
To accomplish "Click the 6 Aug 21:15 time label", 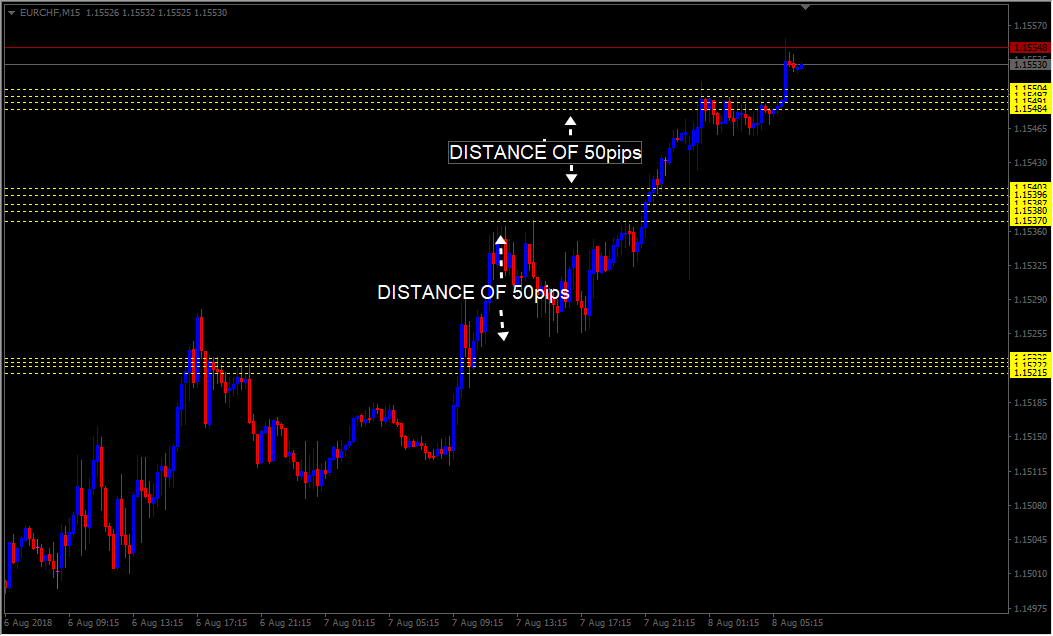I will [x=285, y=623].
